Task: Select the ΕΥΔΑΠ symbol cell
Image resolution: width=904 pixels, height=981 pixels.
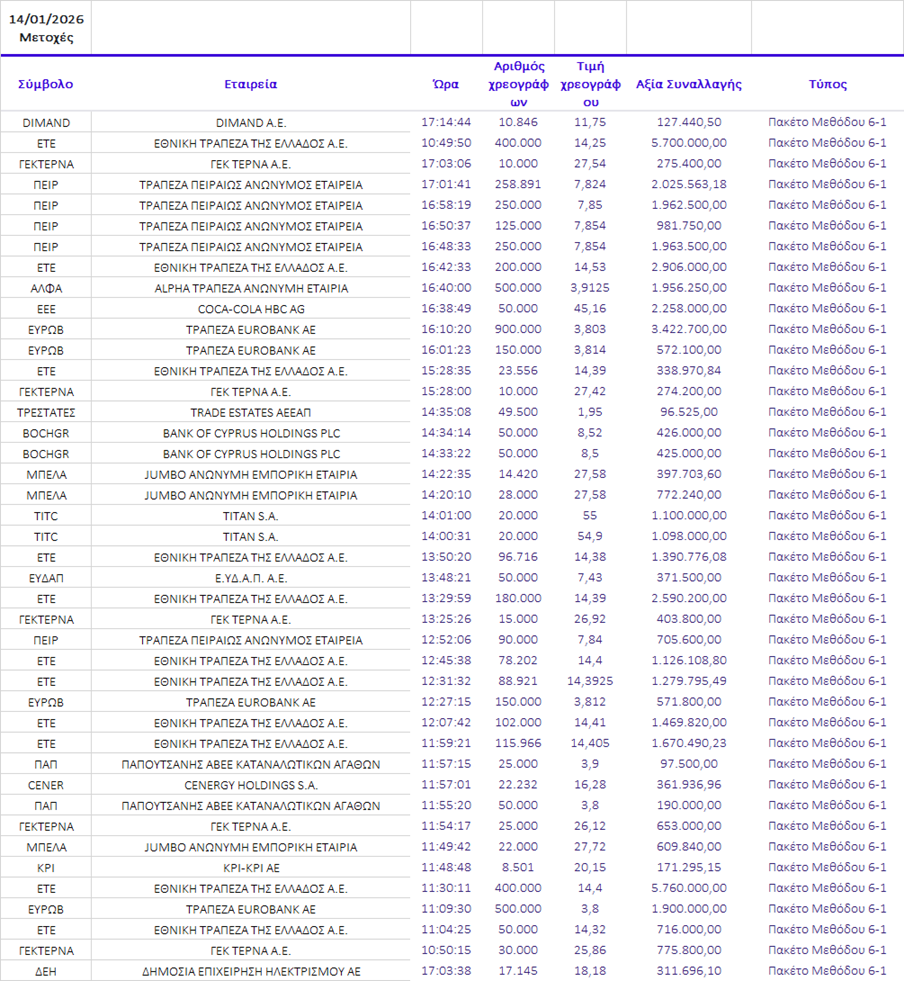Action: point(46,578)
